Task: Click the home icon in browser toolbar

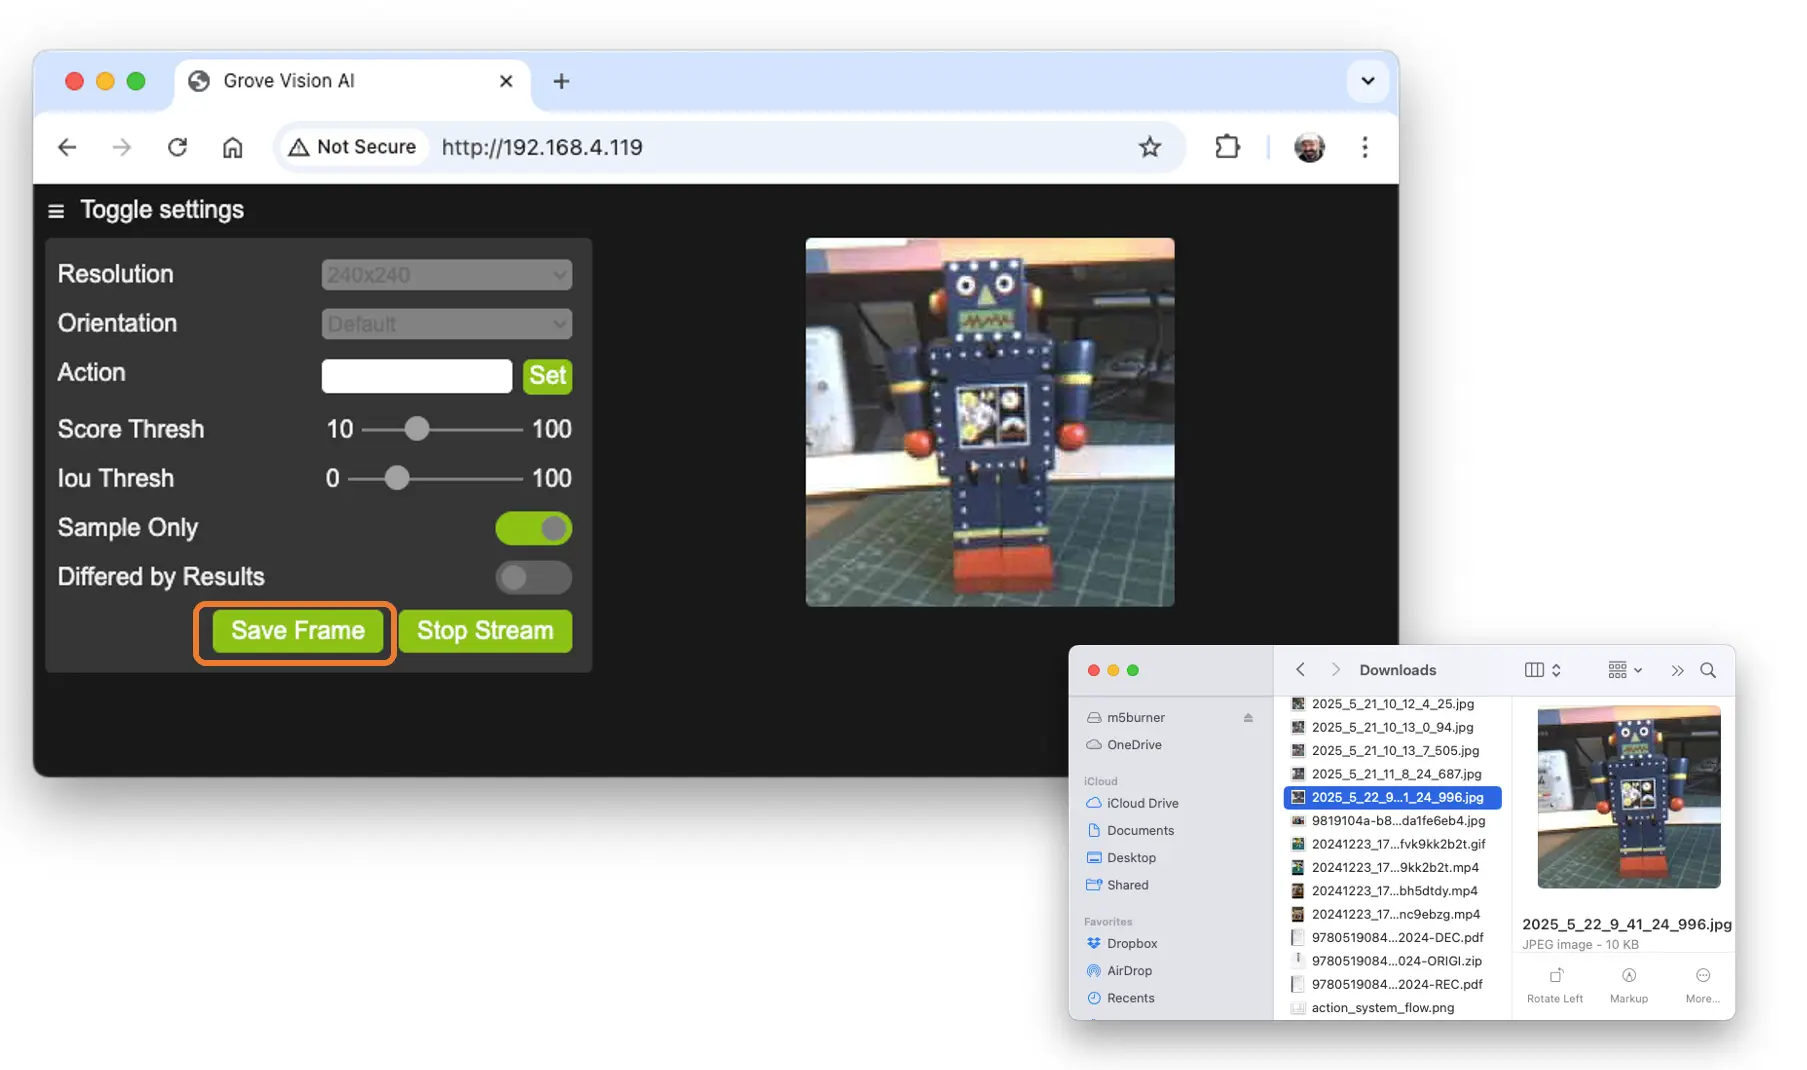Action: click(x=232, y=147)
